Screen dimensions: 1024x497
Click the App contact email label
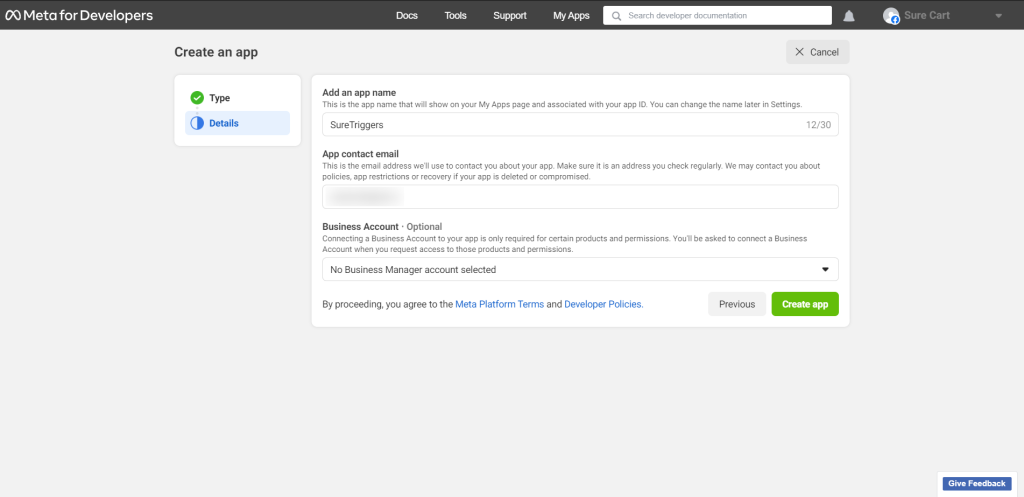tap(360, 154)
